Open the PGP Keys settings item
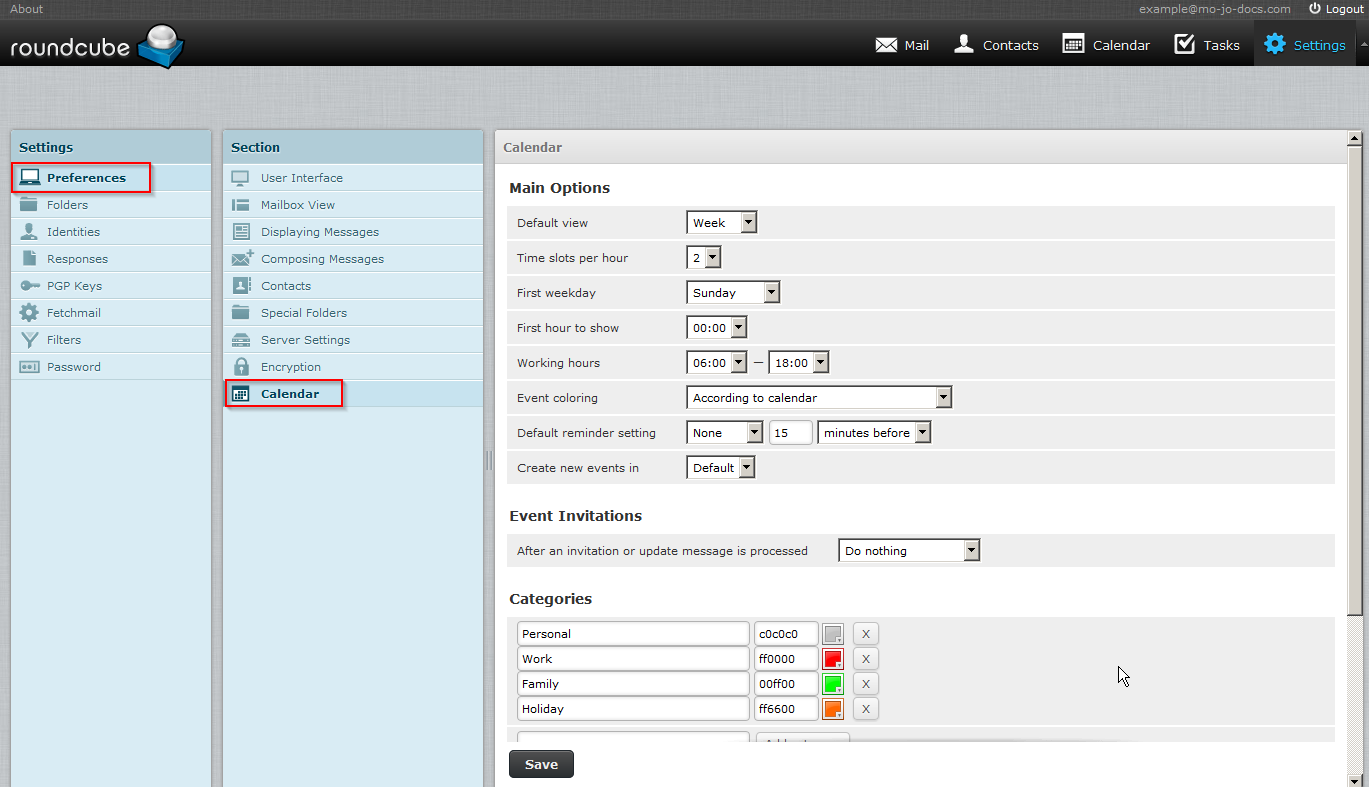 point(74,286)
